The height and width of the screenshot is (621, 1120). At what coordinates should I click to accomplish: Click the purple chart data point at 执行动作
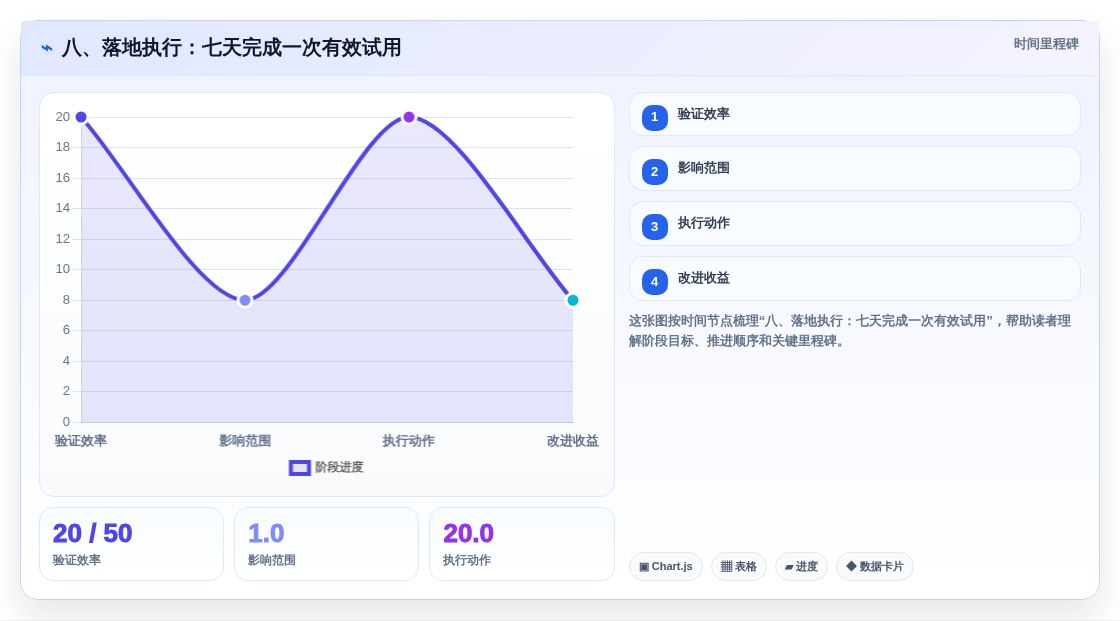409,117
